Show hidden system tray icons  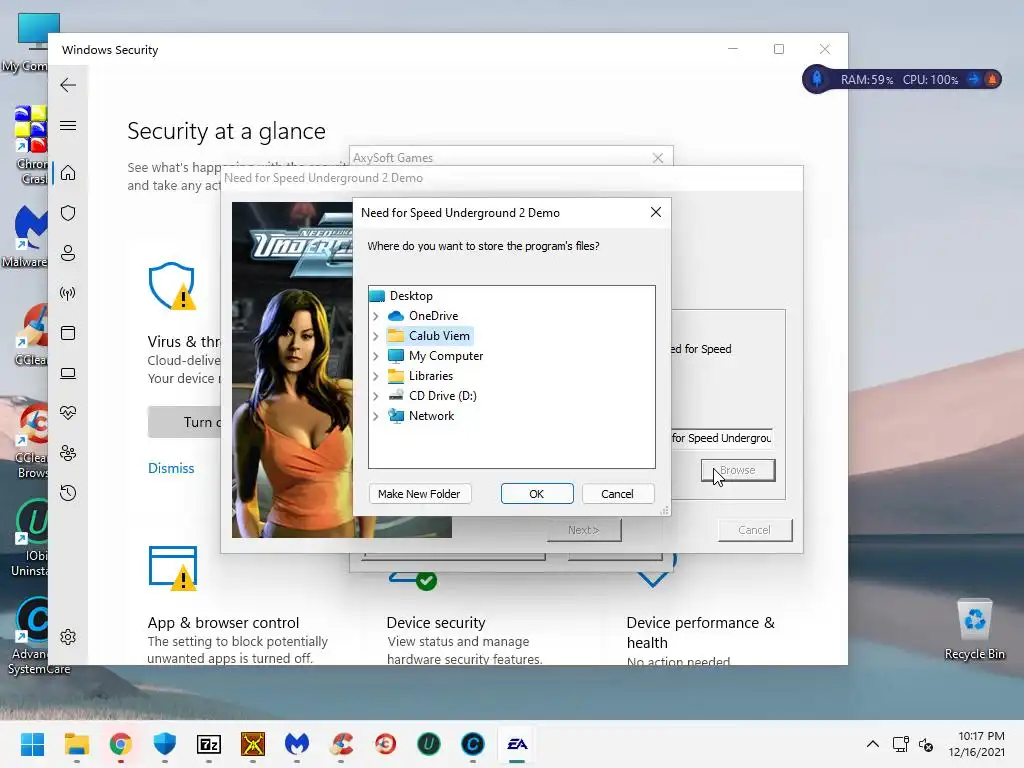[x=872, y=744]
